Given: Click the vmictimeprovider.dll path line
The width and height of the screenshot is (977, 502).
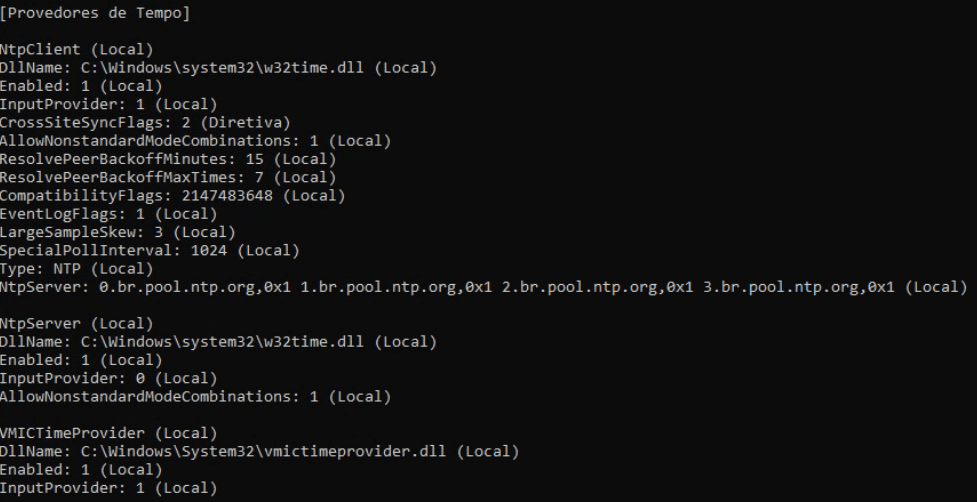Looking at the screenshot, I should click(259, 451).
